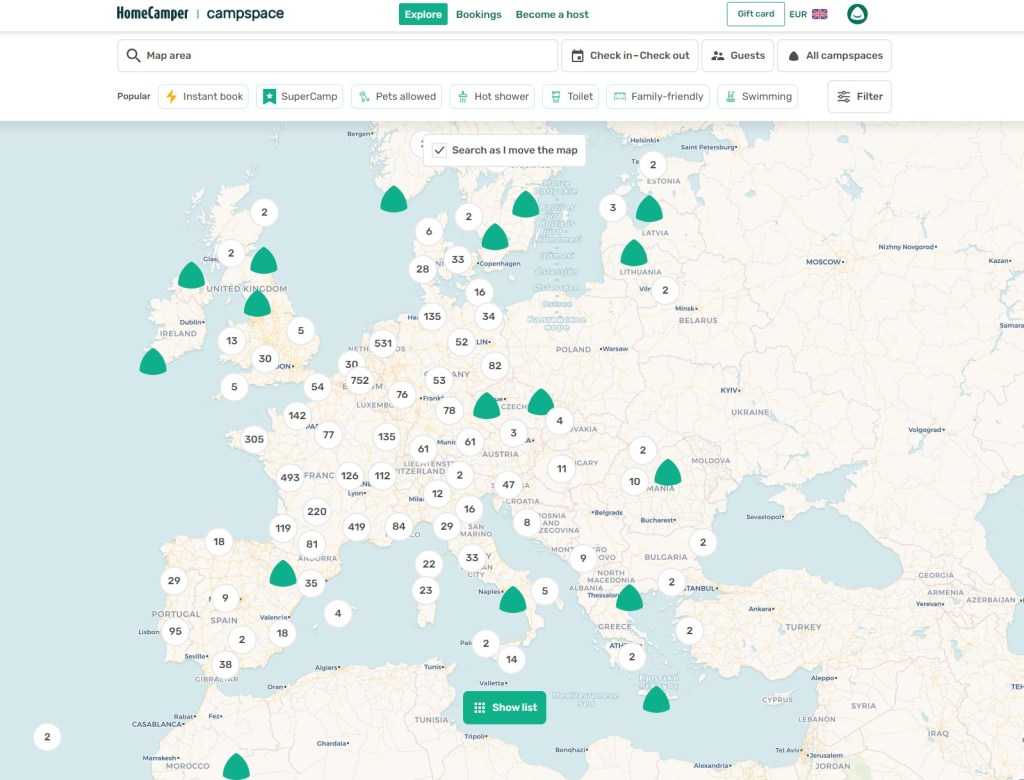Toggle the SuperCamp filter chip
Screen dimensions: 1024x780
(x=300, y=96)
